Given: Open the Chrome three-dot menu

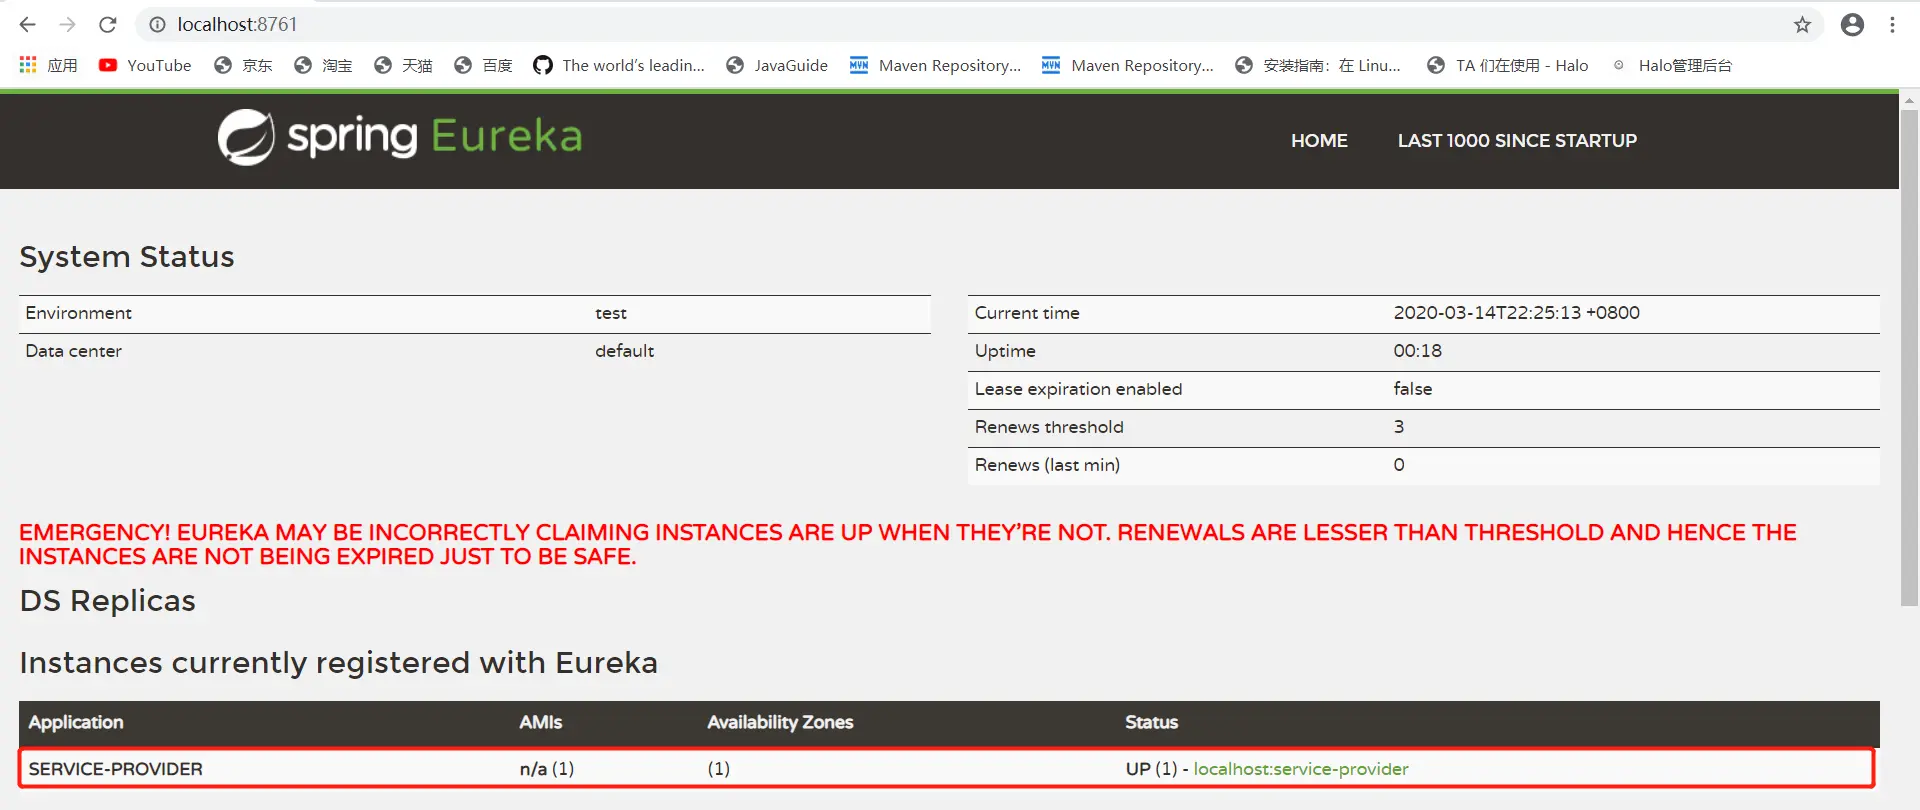Looking at the screenshot, I should tap(1892, 25).
